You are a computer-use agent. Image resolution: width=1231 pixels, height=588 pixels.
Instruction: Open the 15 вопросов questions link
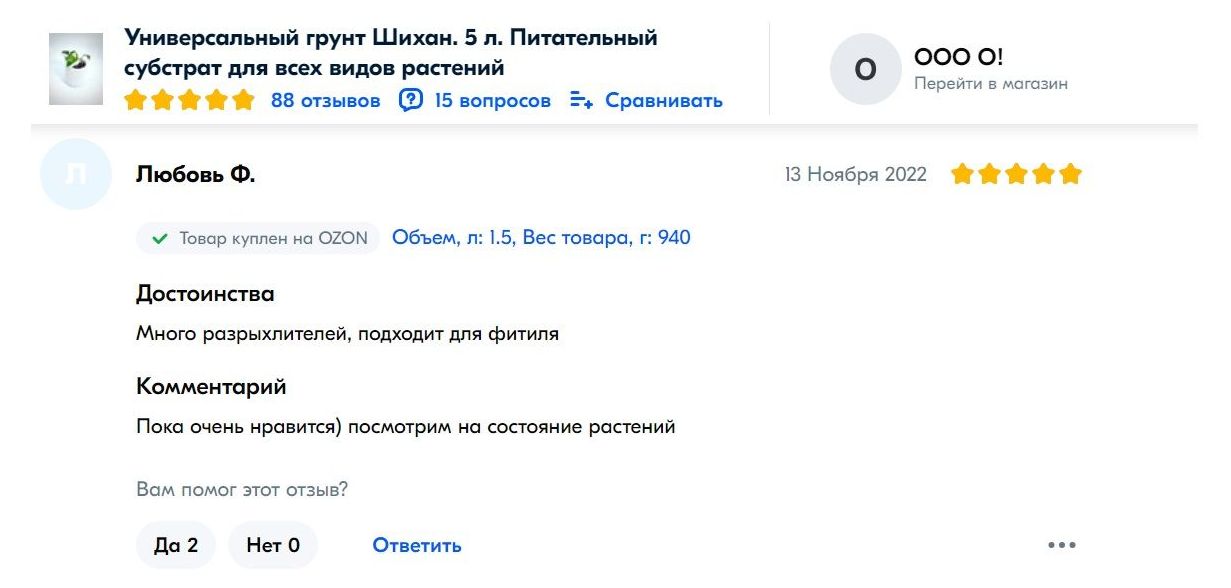coord(492,101)
